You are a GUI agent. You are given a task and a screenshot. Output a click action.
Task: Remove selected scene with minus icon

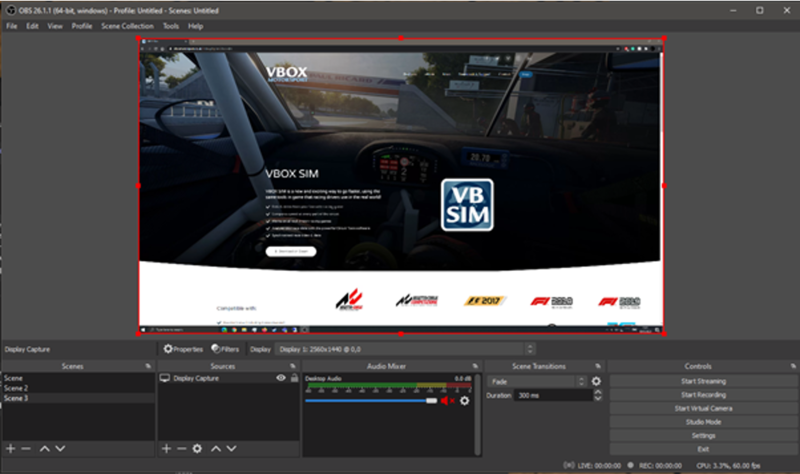click(26, 448)
